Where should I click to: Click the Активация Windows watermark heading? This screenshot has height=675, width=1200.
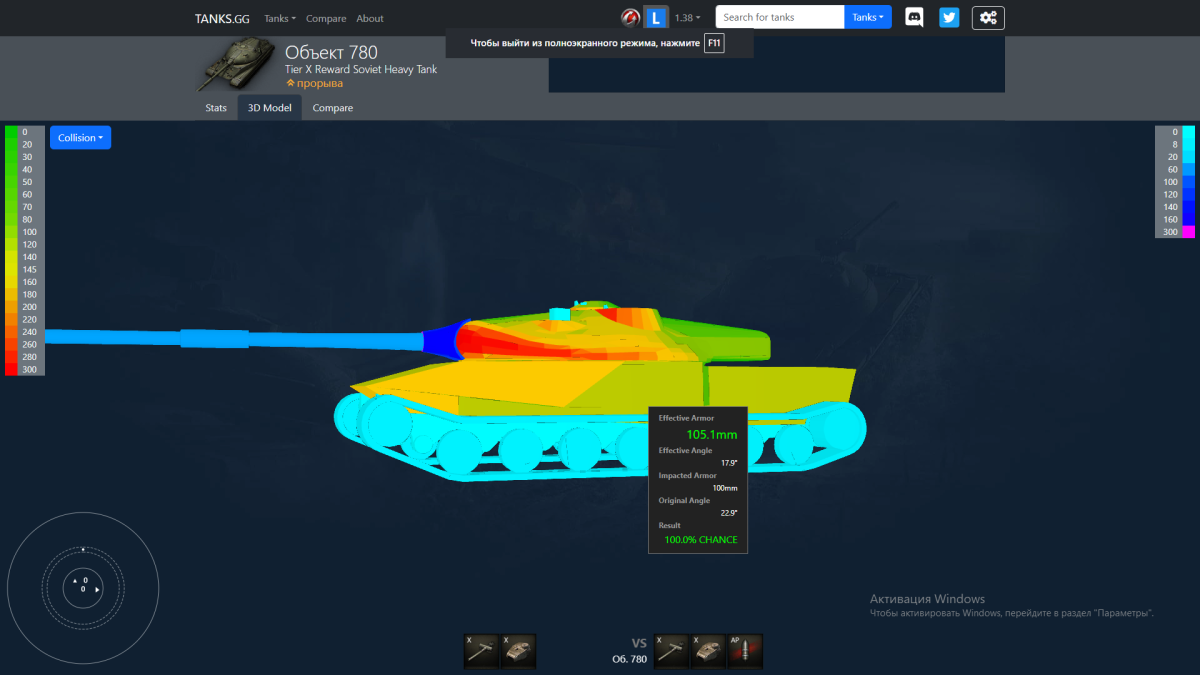[927, 599]
